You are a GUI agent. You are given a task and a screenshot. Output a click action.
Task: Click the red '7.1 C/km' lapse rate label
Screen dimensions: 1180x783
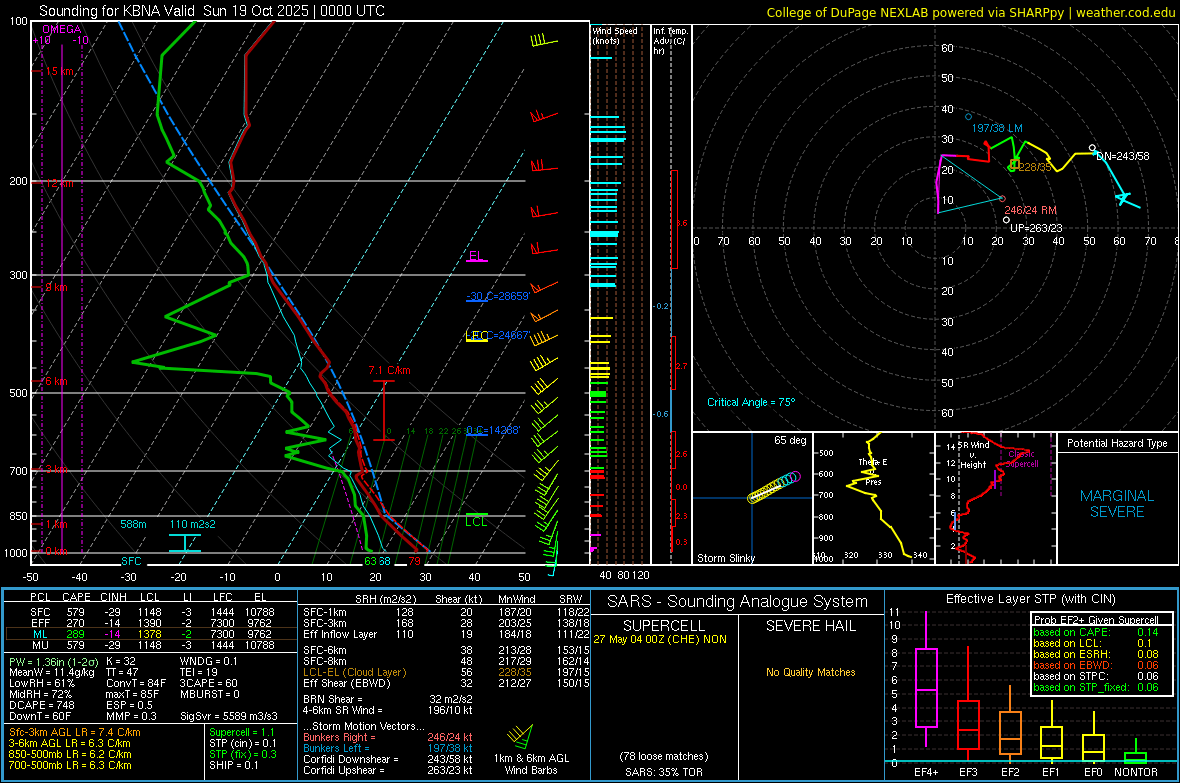[389, 370]
